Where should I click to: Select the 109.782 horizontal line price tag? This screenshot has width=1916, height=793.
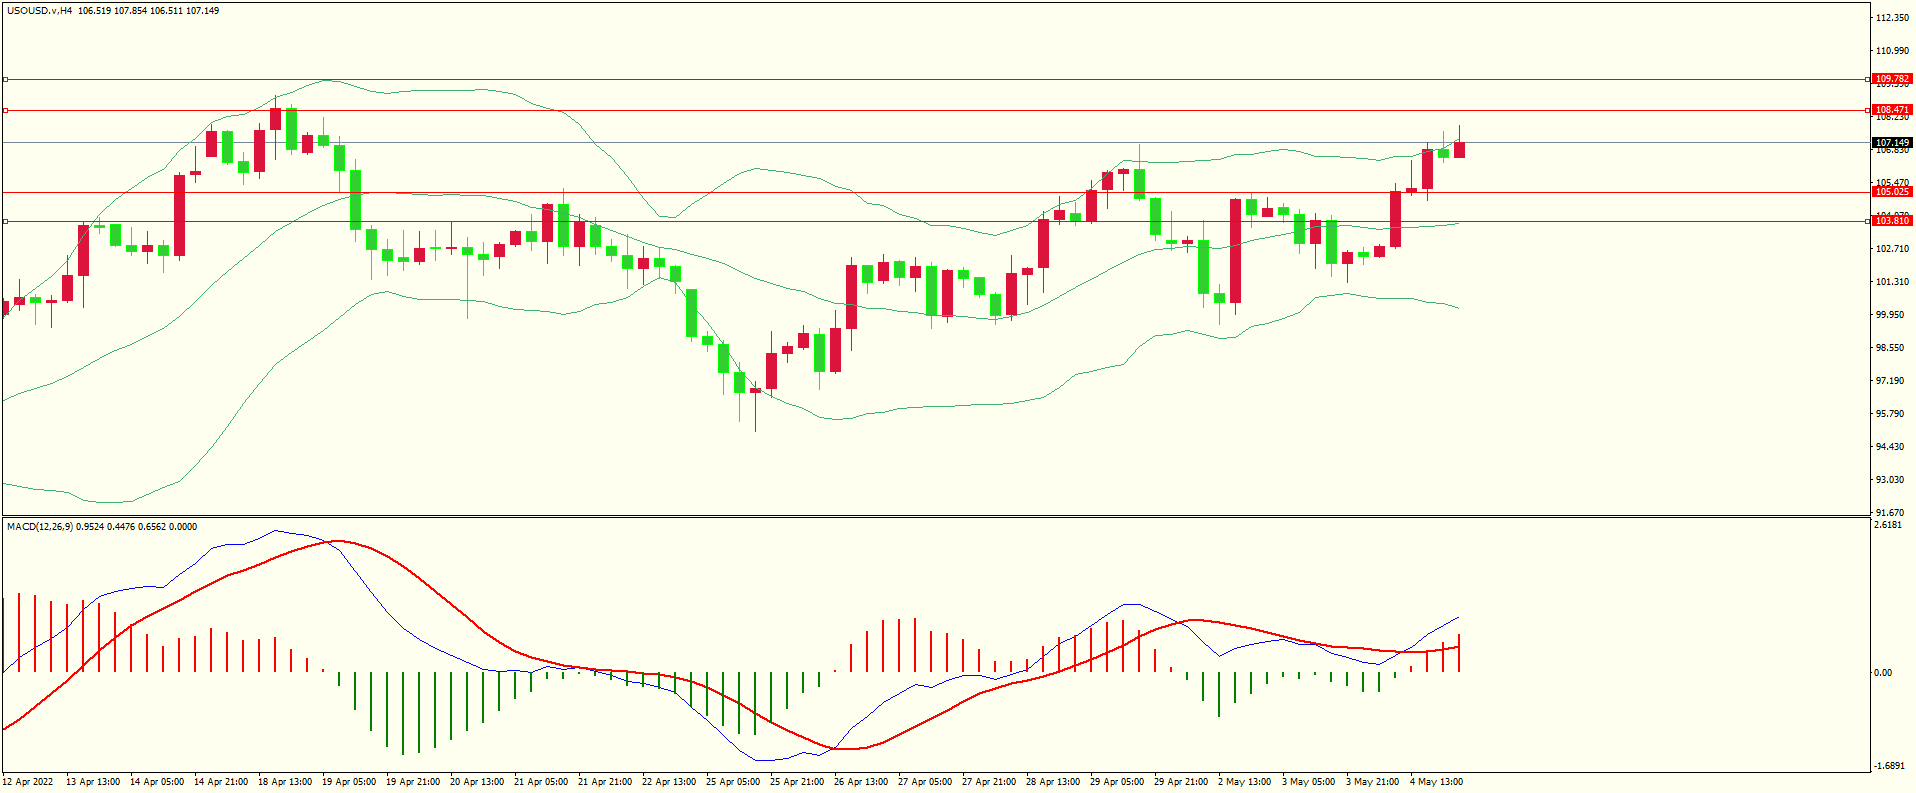pos(1892,79)
